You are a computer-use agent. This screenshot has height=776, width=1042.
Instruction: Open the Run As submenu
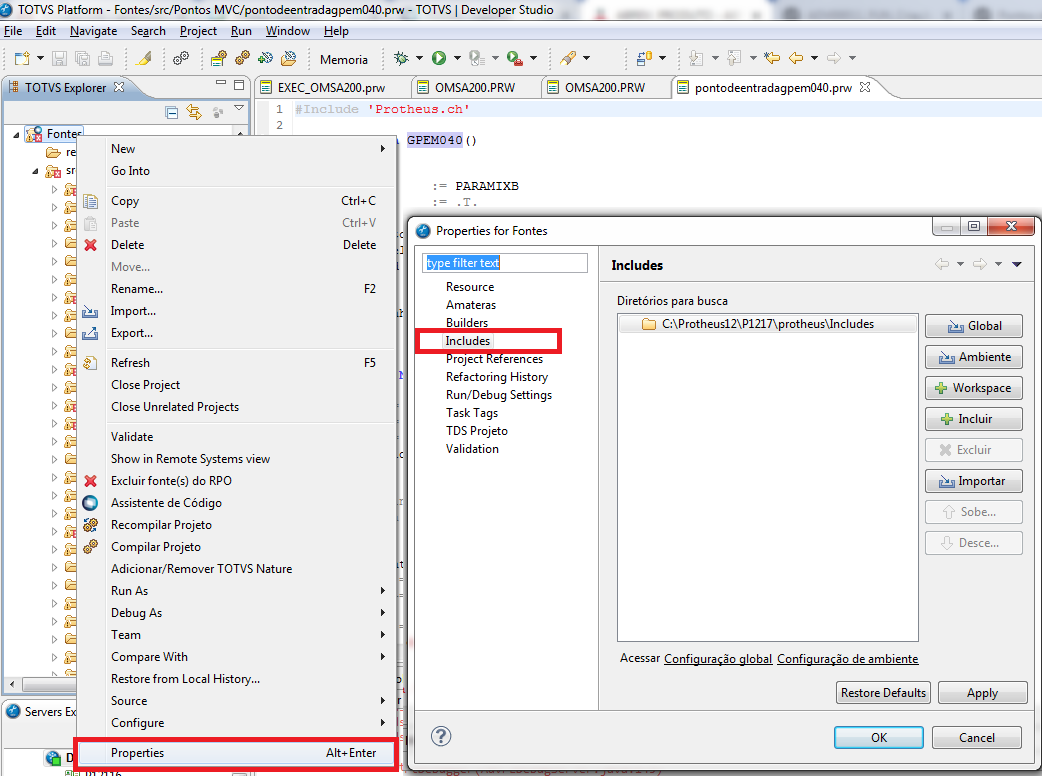click(237, 591)
